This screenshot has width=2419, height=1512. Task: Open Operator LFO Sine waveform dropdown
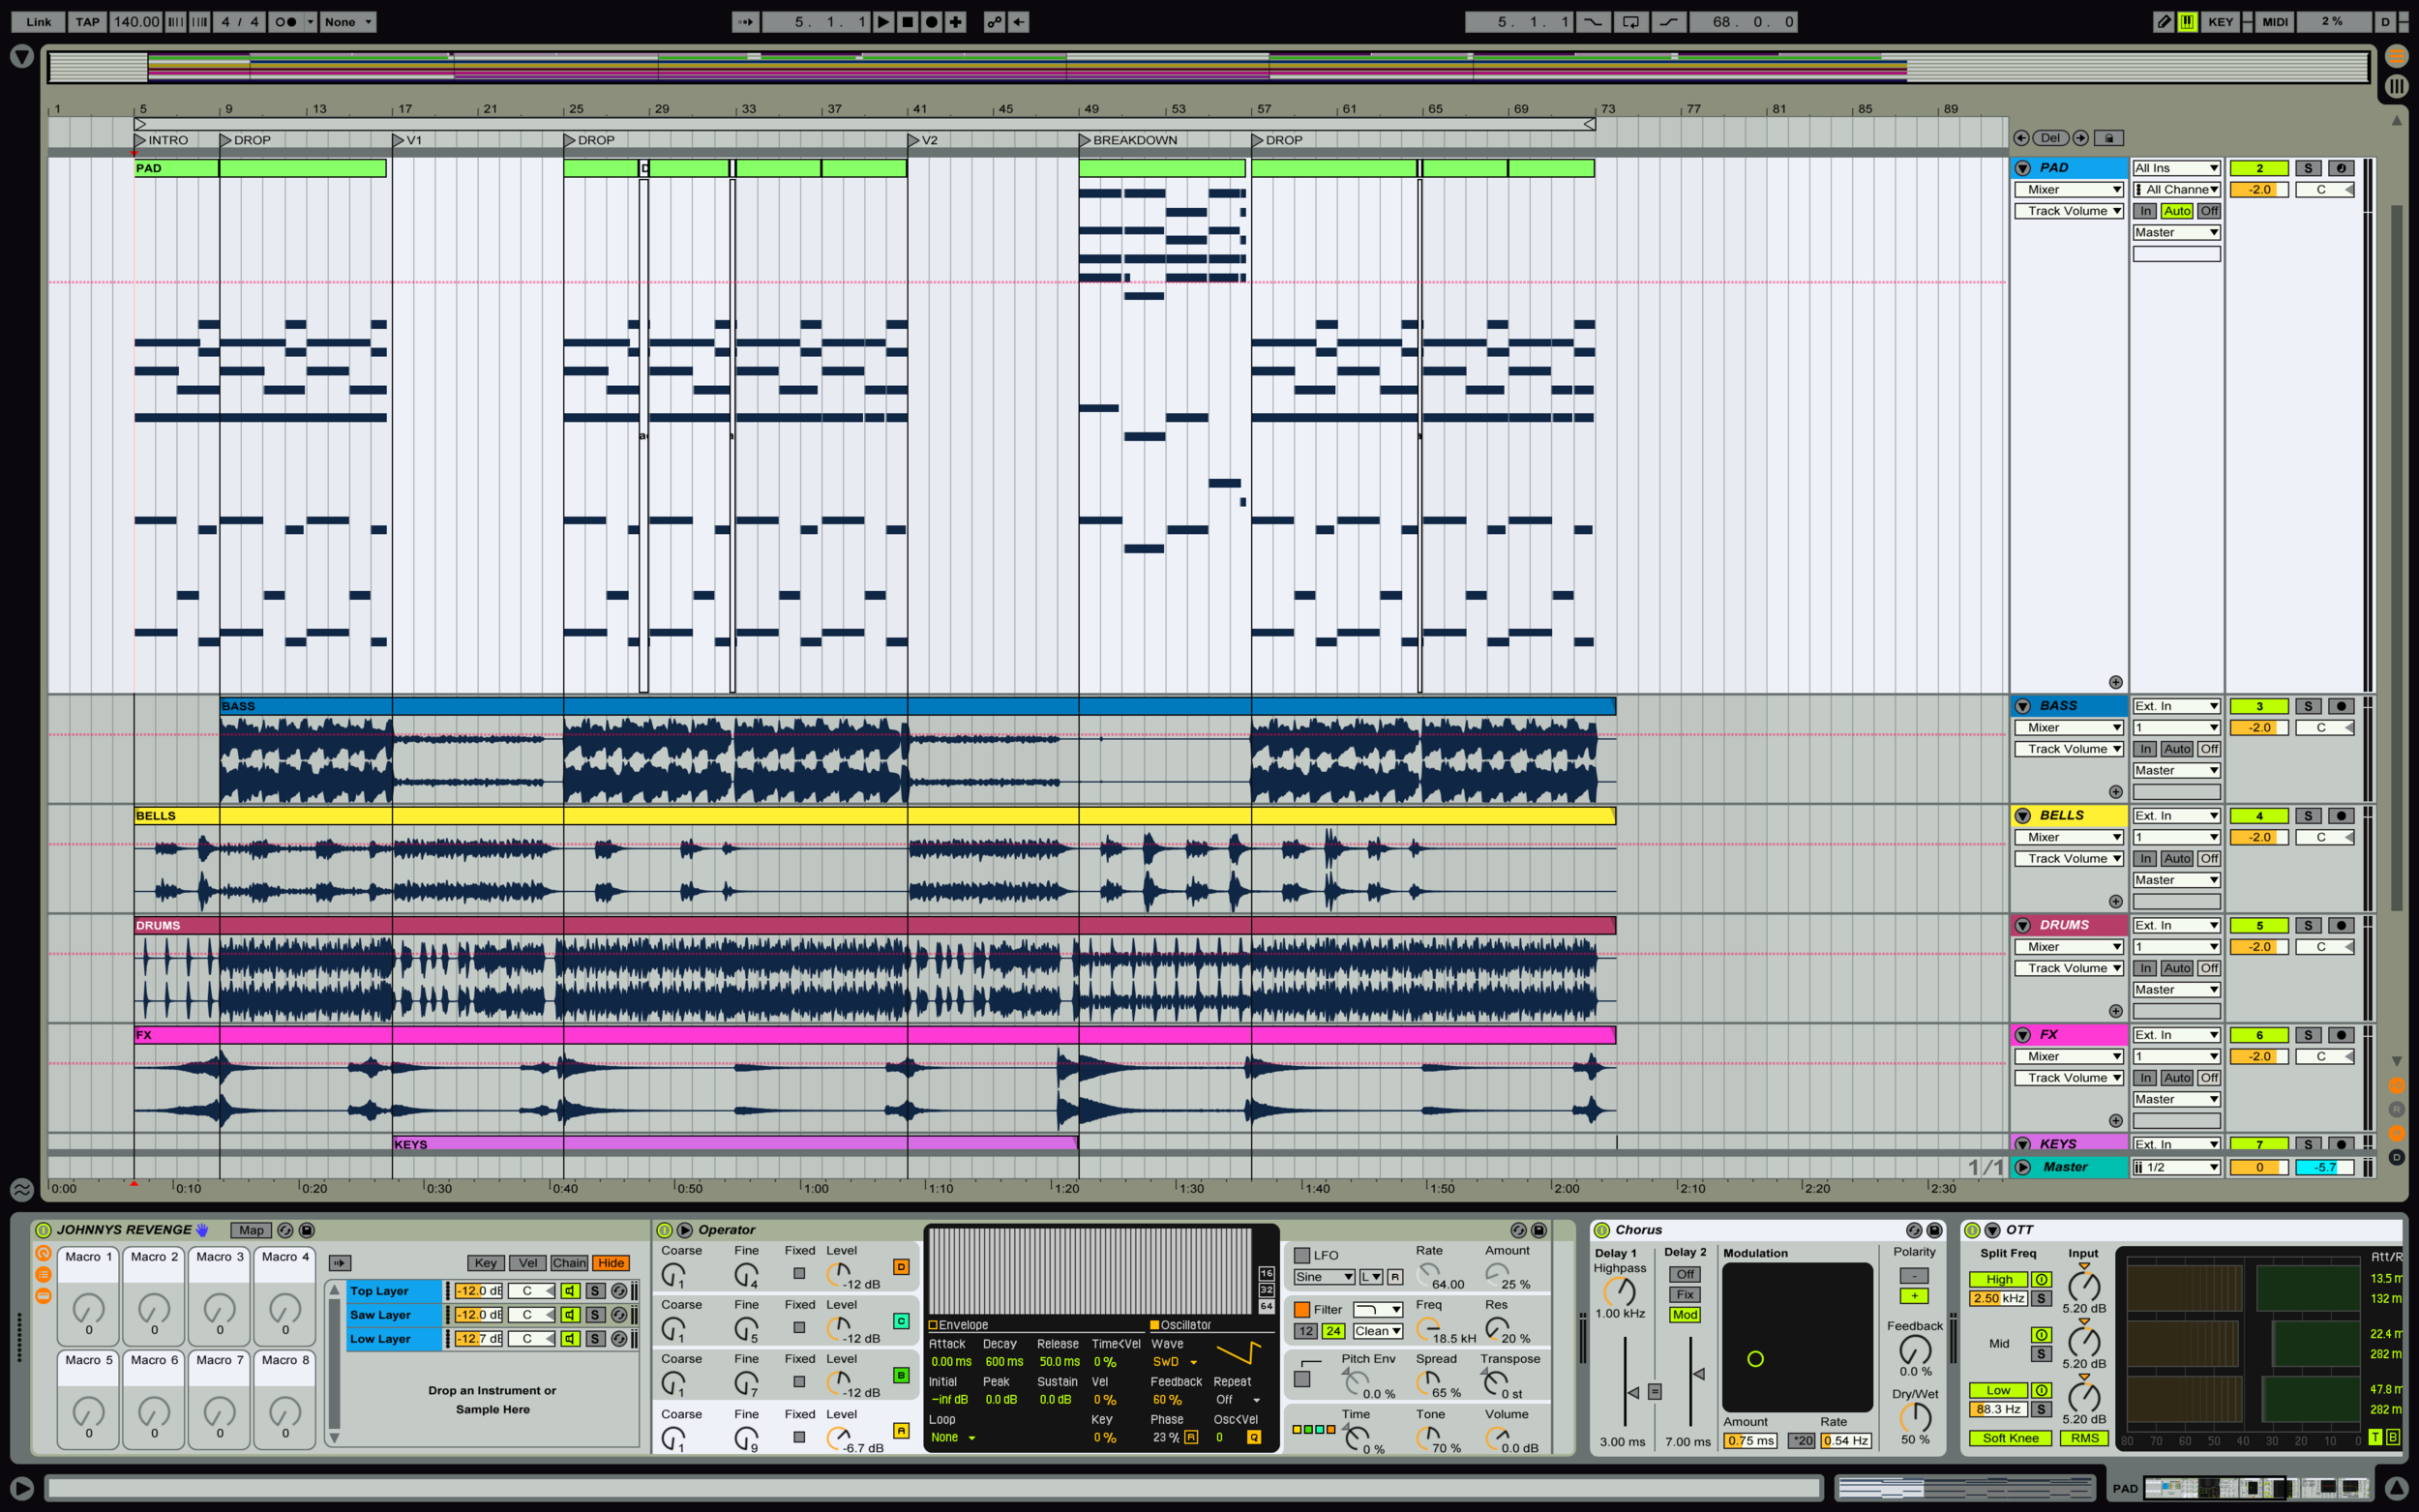[x=1324, y=1277]
